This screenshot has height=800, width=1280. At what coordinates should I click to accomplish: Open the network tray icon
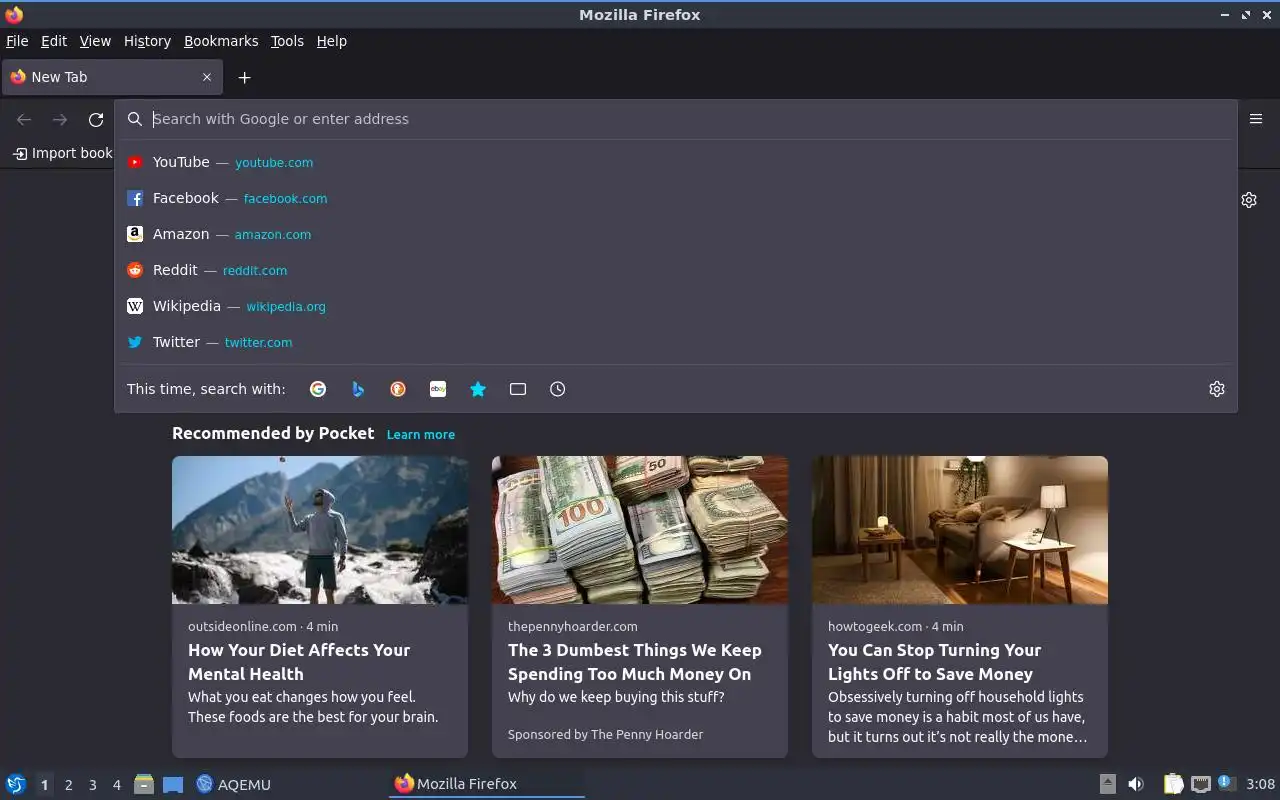click(x=1201, y=784)
